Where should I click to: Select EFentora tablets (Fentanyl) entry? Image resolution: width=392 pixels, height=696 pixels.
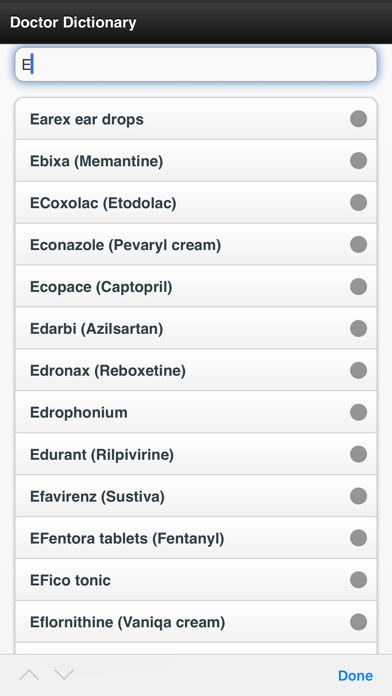tap(196, 538)
